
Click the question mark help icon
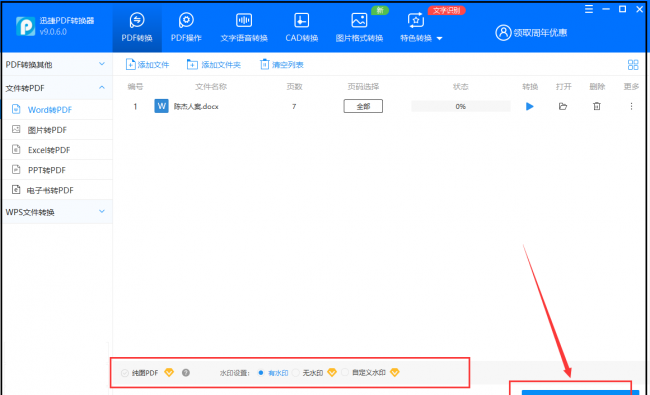(186, 373)
